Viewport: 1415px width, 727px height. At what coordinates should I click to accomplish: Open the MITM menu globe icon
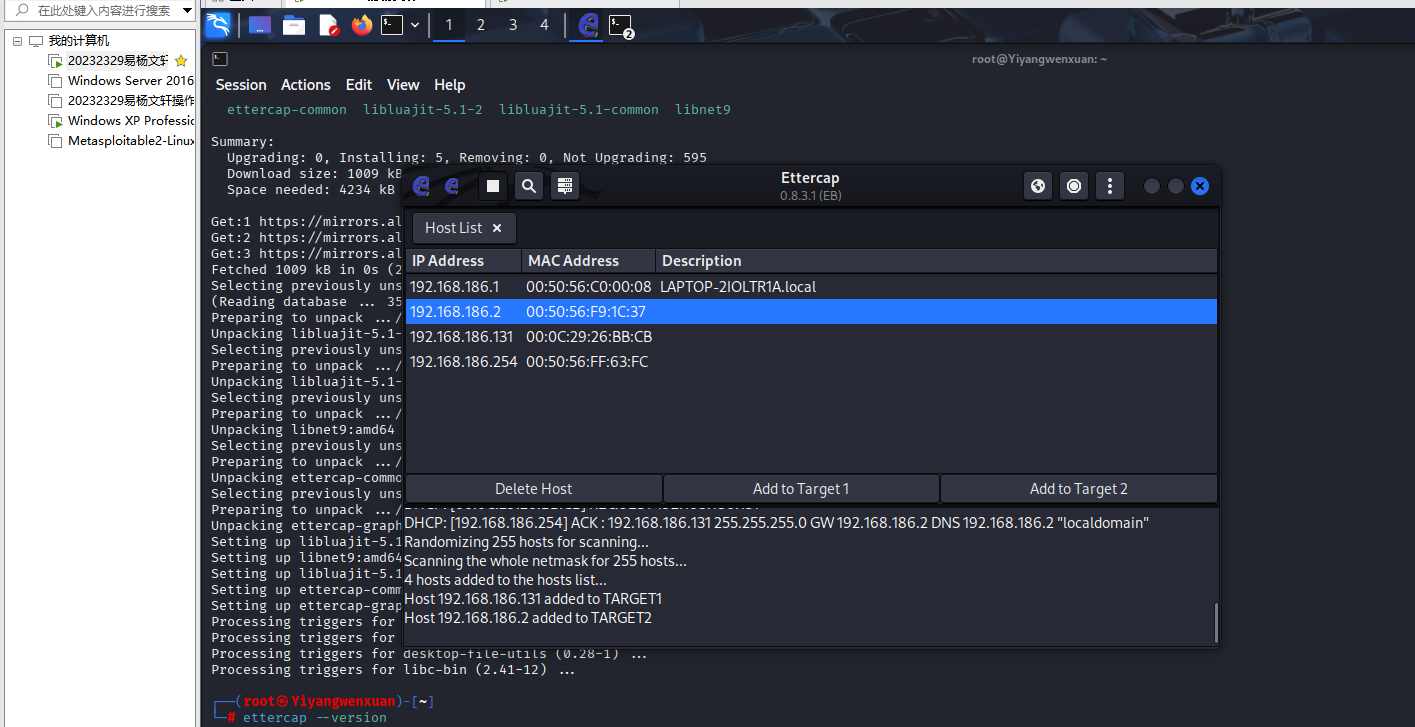coord(1038,186)
